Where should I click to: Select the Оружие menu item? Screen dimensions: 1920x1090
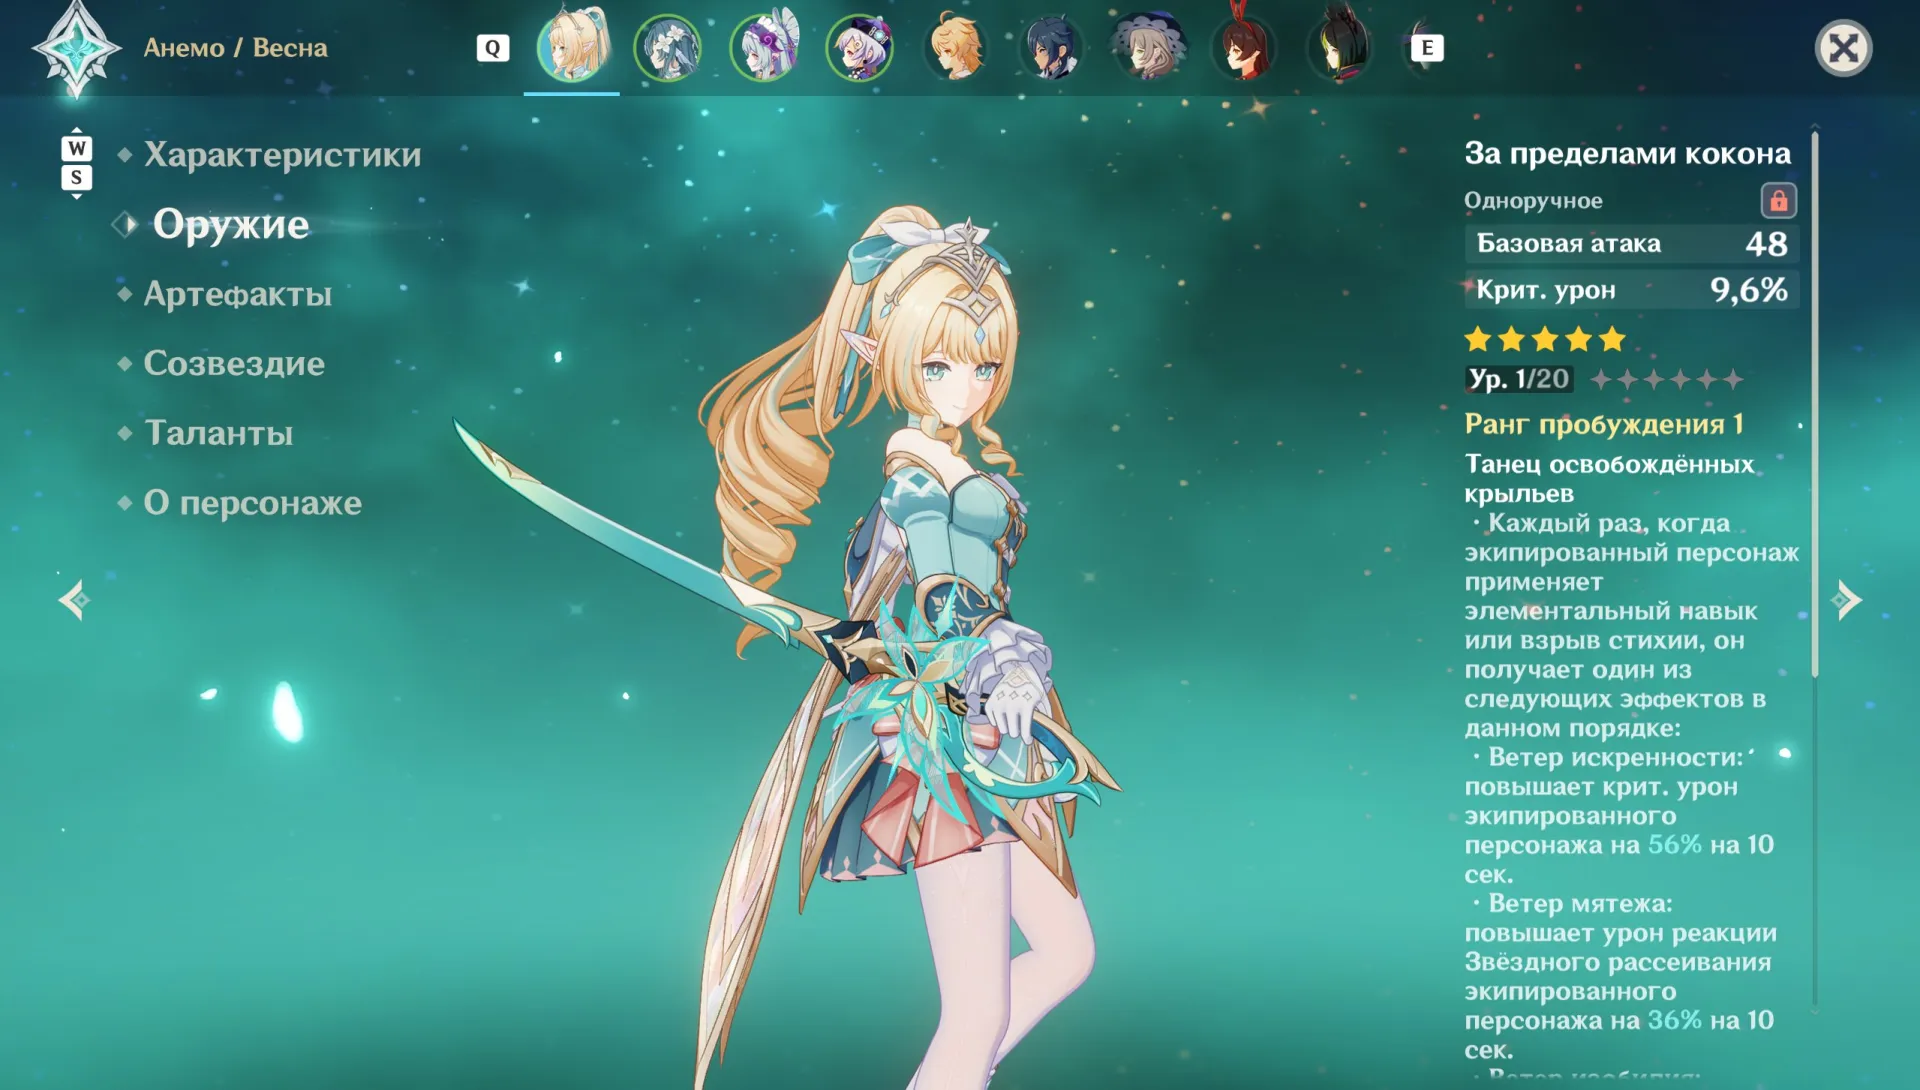(x=231, y=224)
